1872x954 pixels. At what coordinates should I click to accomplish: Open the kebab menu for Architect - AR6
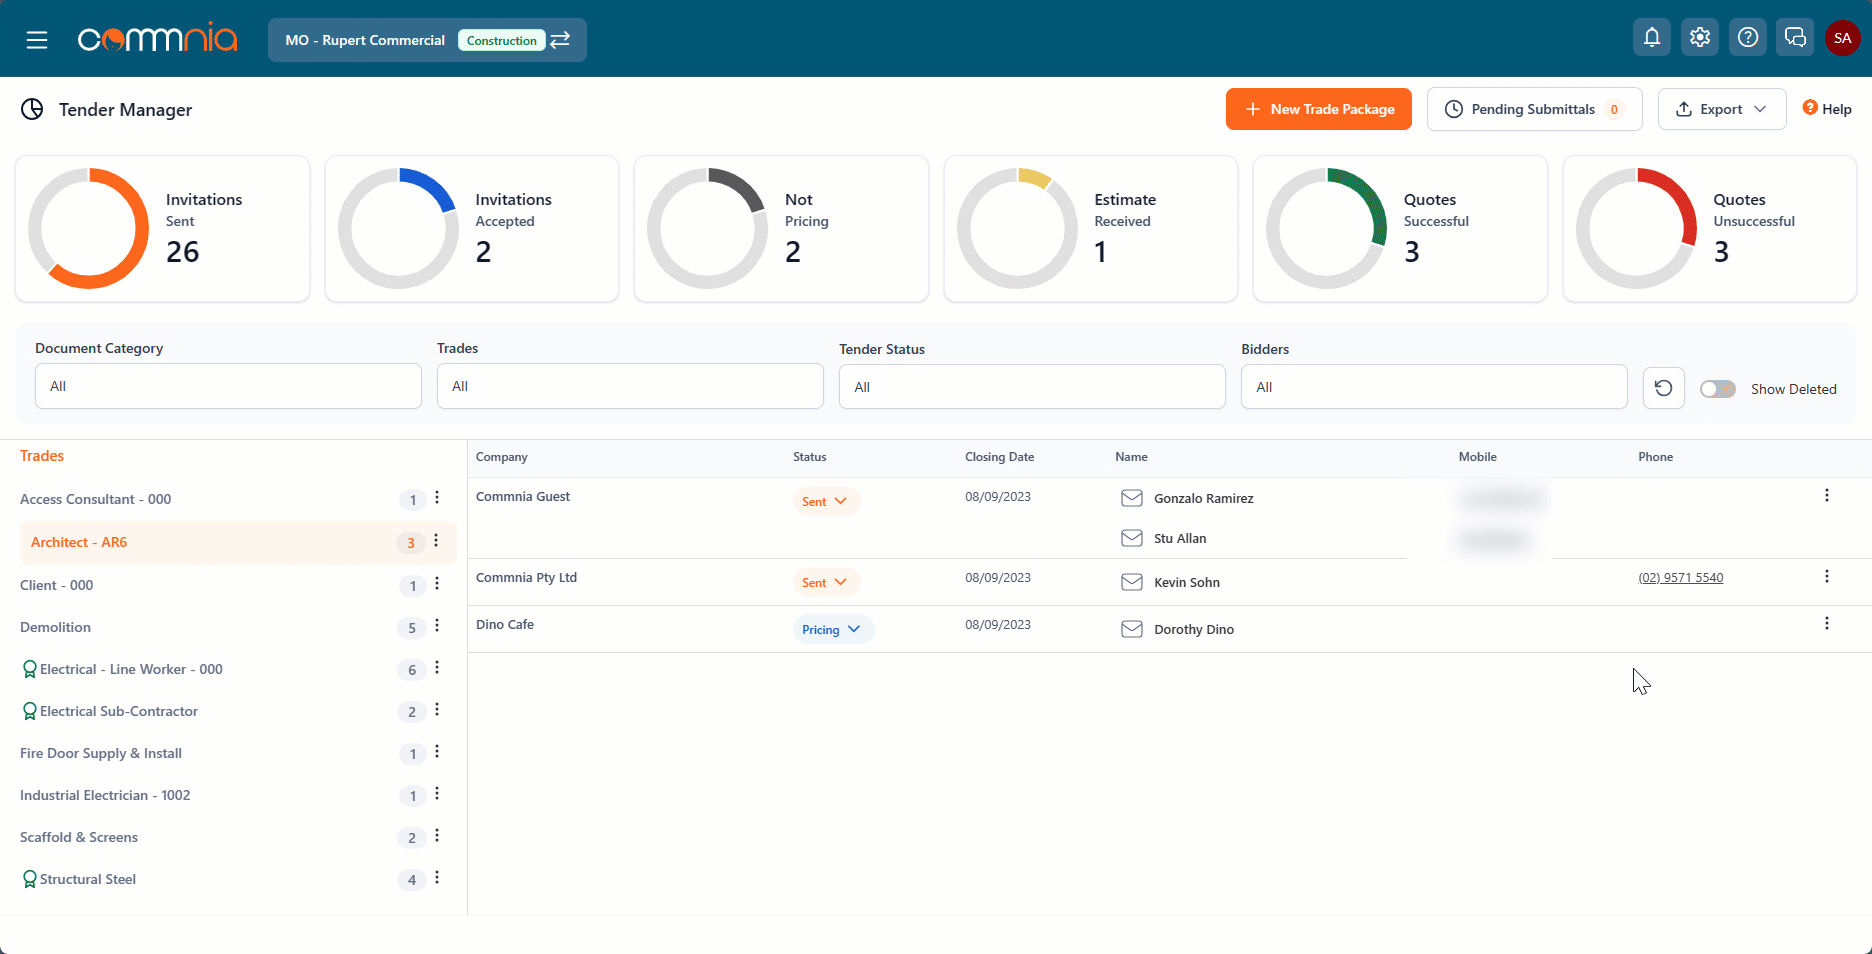[436, 541]
